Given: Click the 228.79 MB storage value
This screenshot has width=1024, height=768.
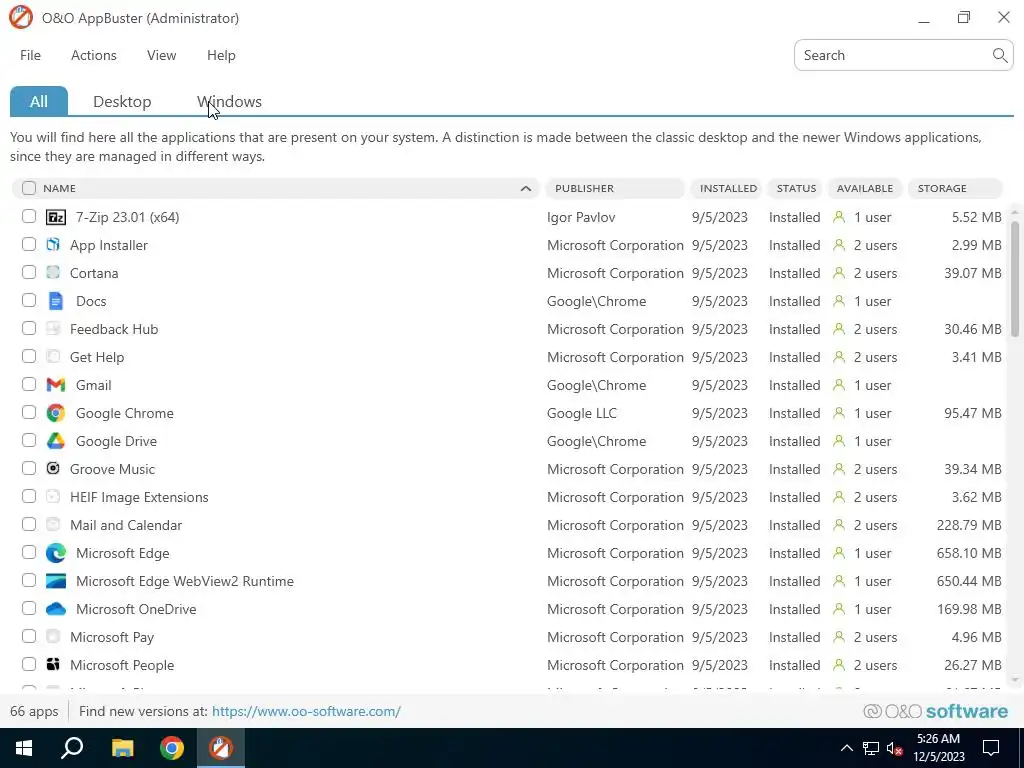Looking at the screenshot, I should (969, 525).
